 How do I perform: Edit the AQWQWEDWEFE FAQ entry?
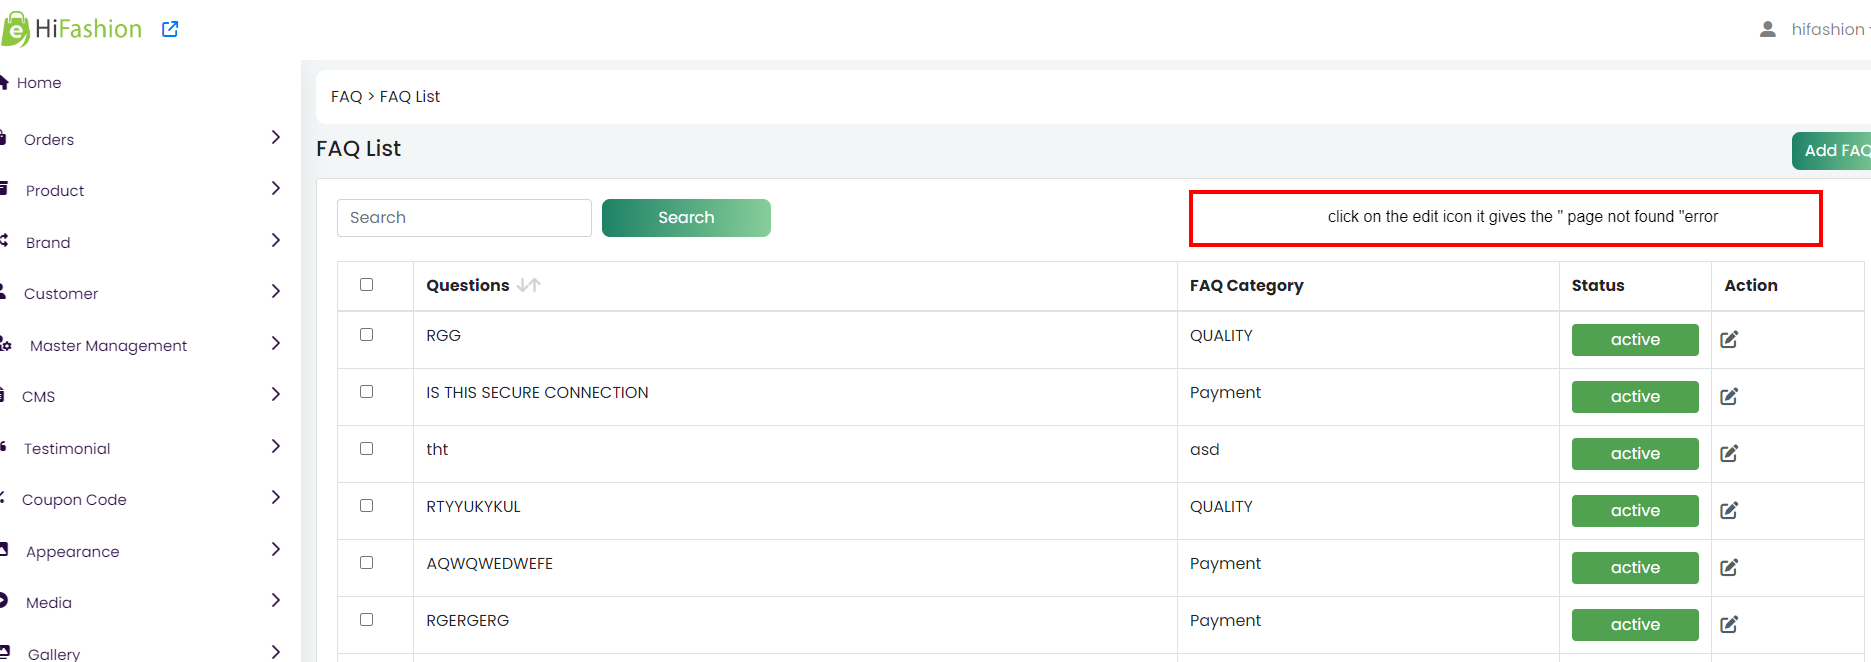pyautogui.click(x=1729, y=568)
